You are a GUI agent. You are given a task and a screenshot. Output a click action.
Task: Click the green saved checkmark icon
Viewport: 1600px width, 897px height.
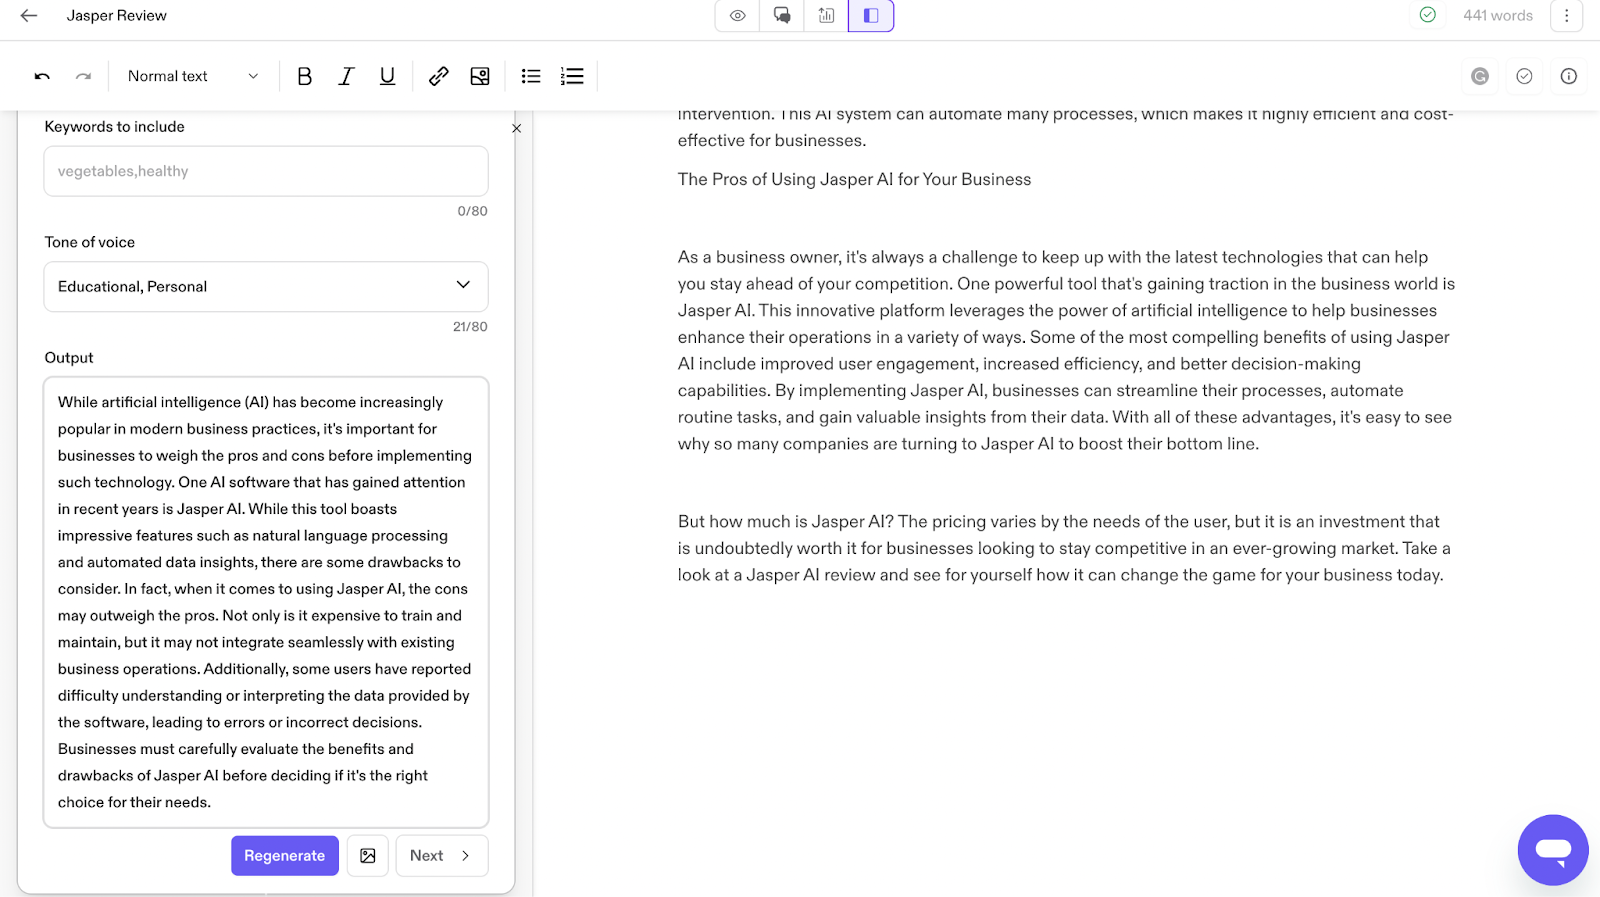(x=1428, y=15)
